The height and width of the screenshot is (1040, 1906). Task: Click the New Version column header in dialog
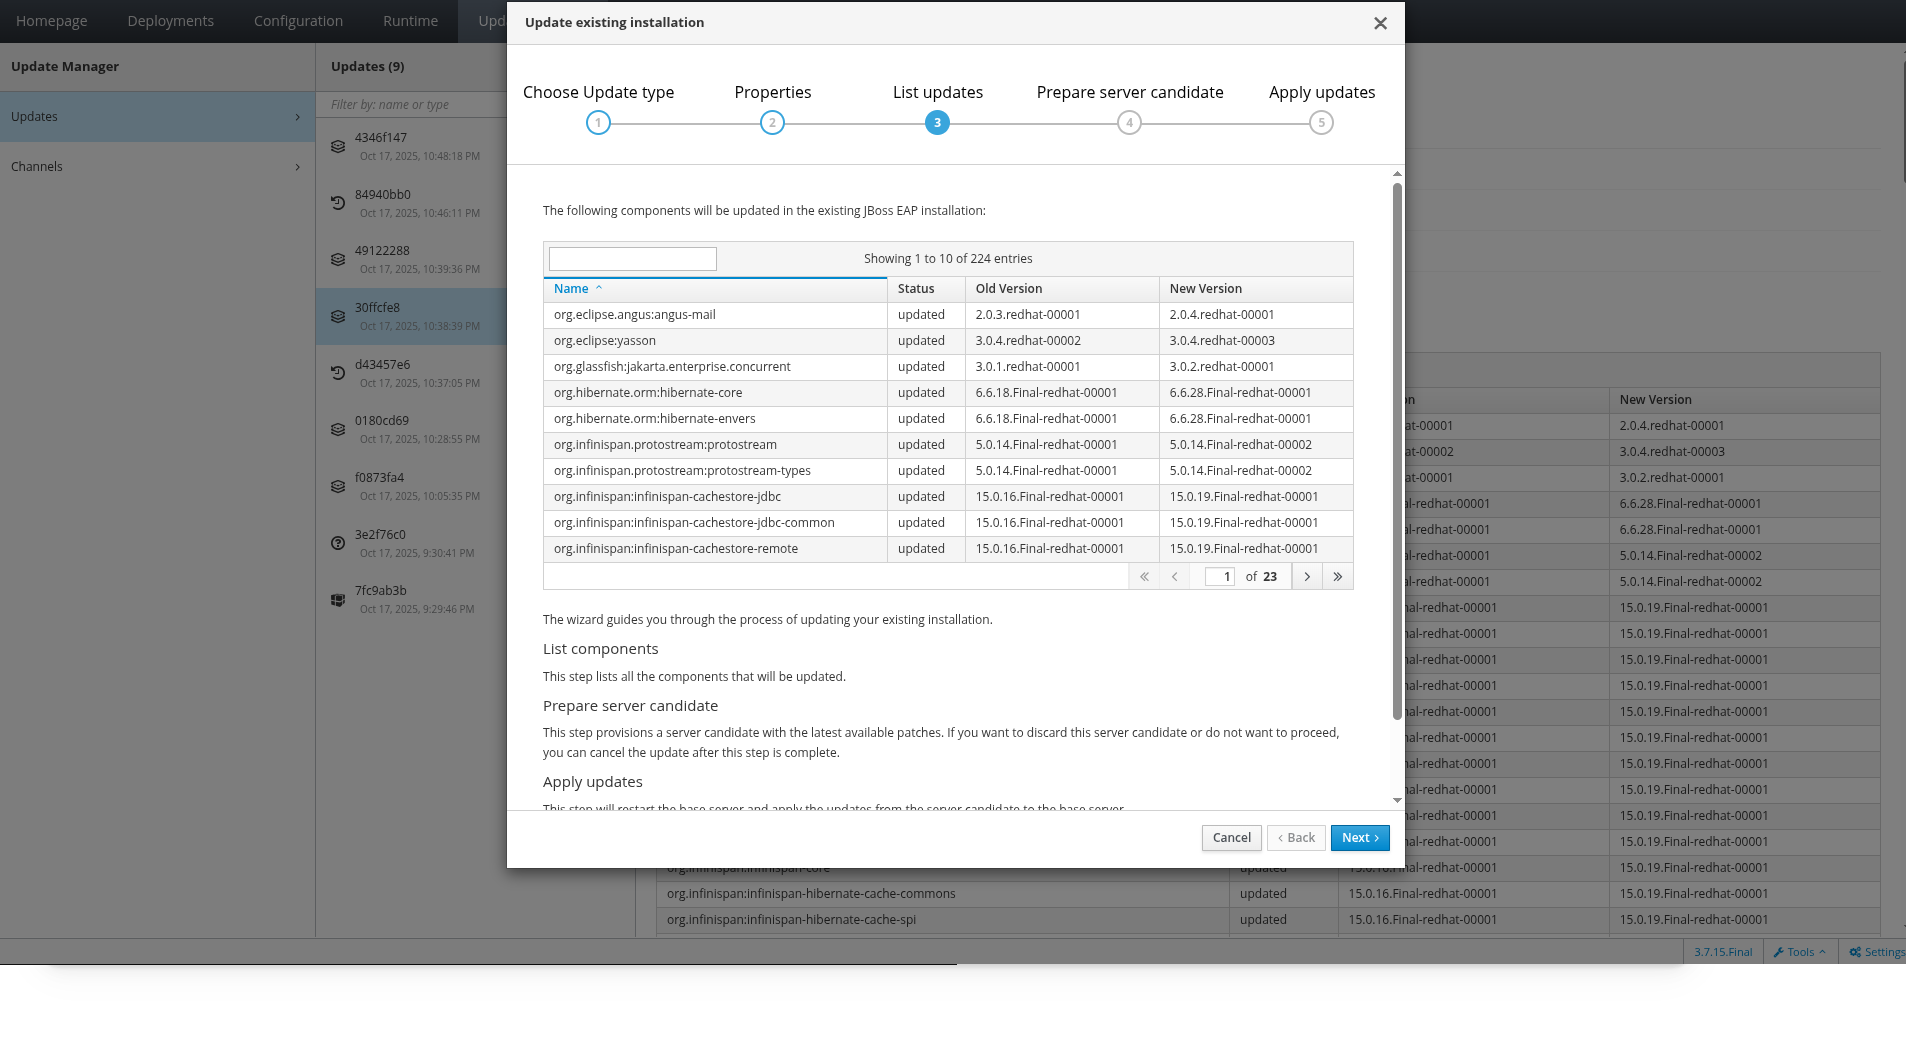tap(1256, 289)
